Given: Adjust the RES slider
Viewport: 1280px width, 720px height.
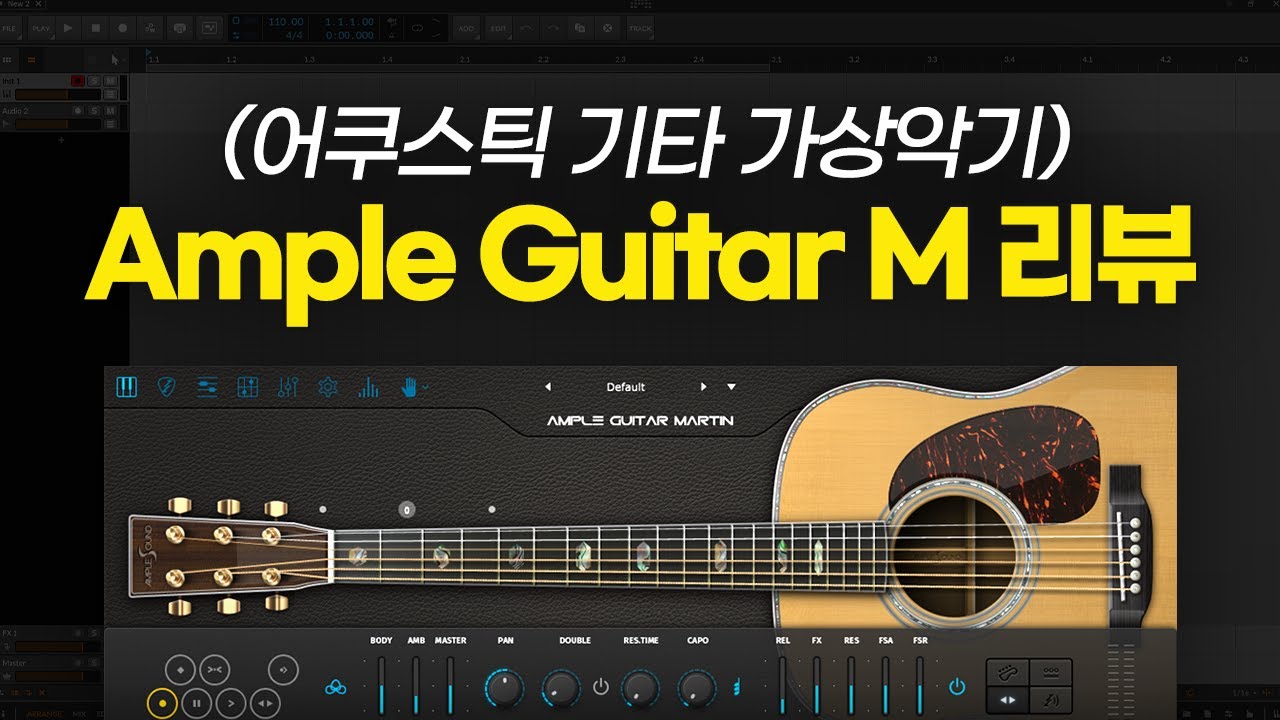Looking at the screenshot, I should (851, 686).
